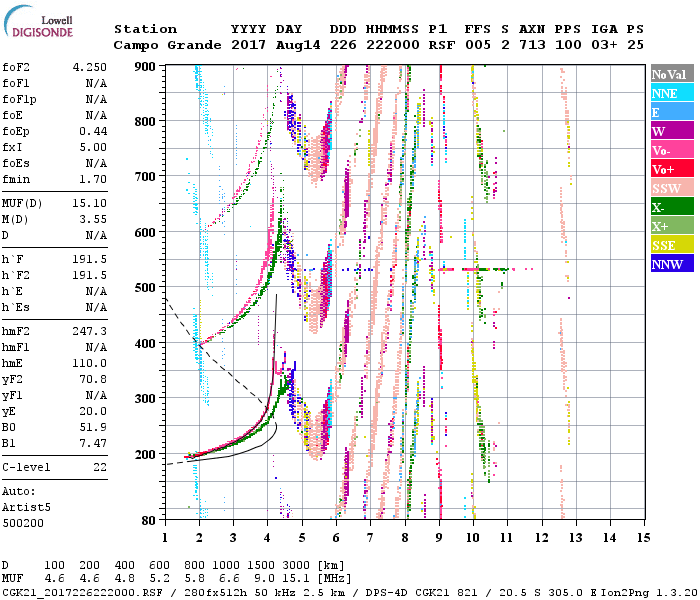700x600 pixels.
Task: Click the C-level value 22
Action: [x=100, y=467]
